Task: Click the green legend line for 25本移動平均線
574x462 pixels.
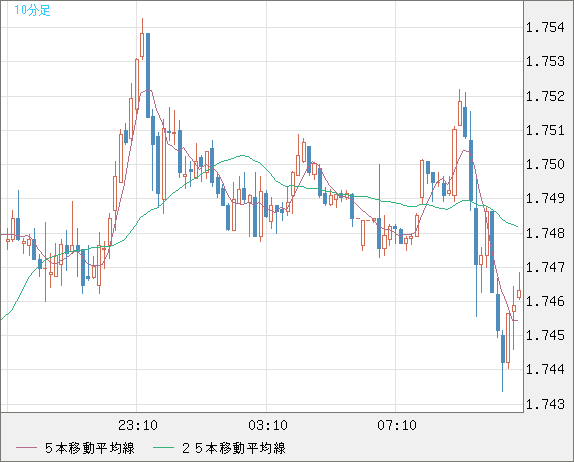Action: [163, 448]
